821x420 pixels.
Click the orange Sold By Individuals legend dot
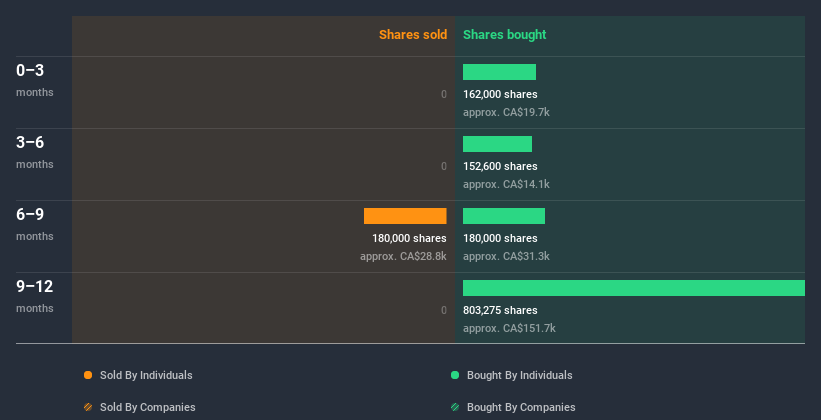tap(88, 375)
